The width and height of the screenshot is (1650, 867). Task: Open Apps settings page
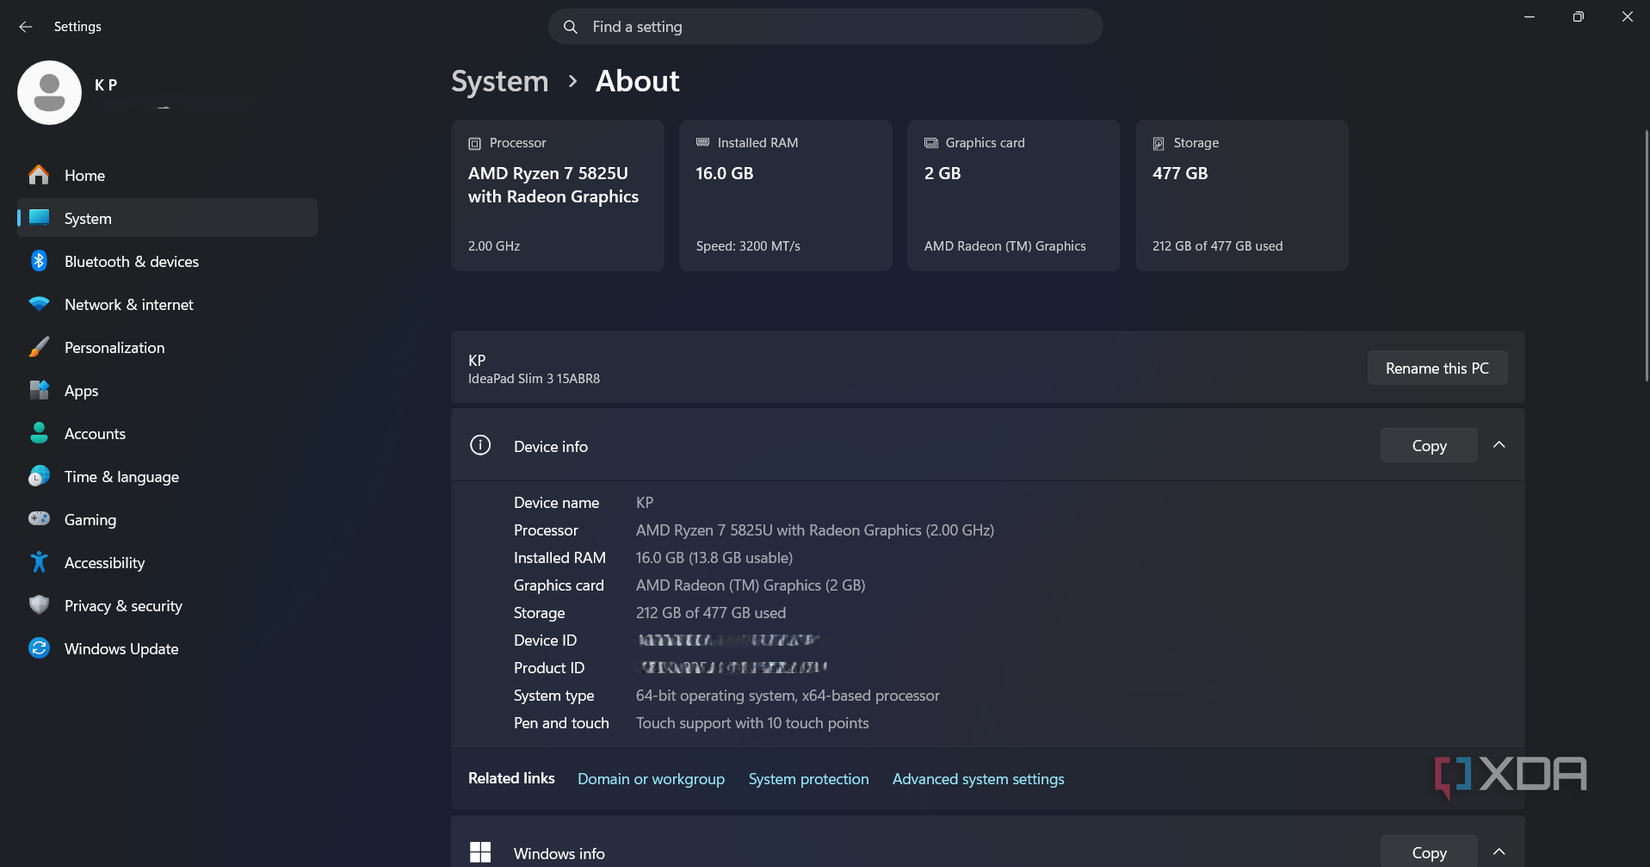(x=167, y=390)
